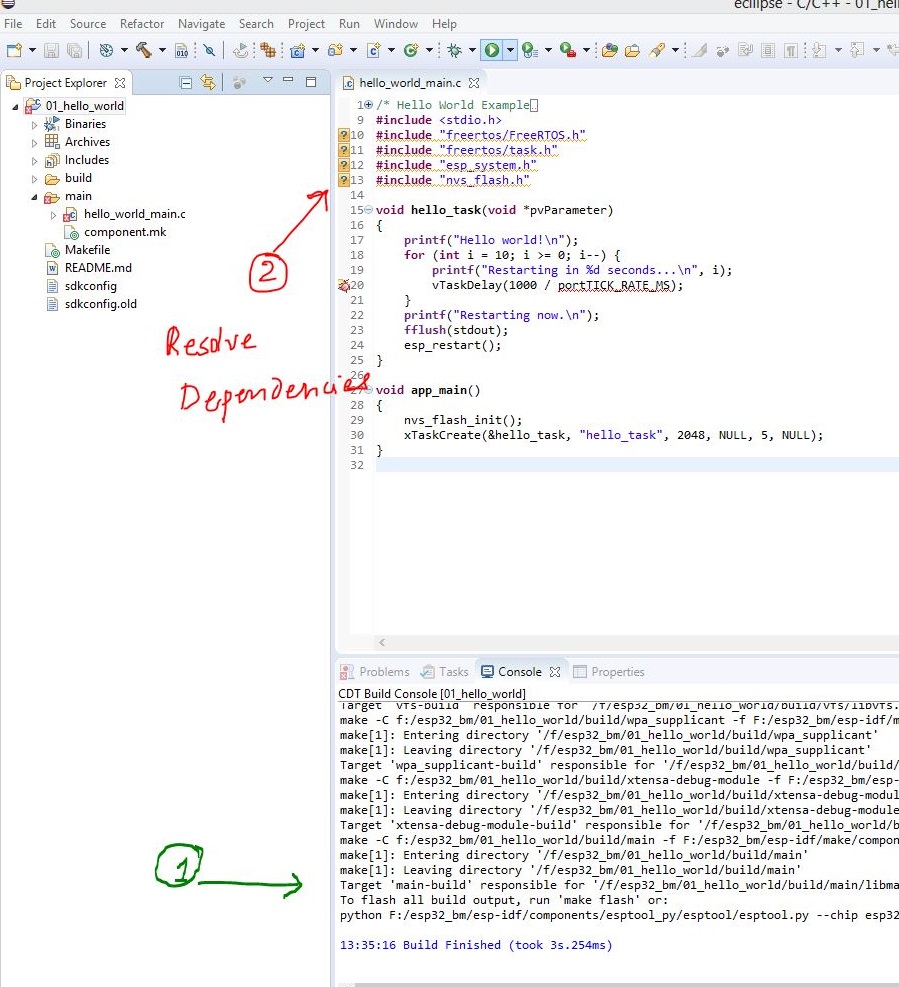This screenshot has height=987, width=899.
Task: Close the hello_world_main.c editor tab
Action: tap(474, 83)
